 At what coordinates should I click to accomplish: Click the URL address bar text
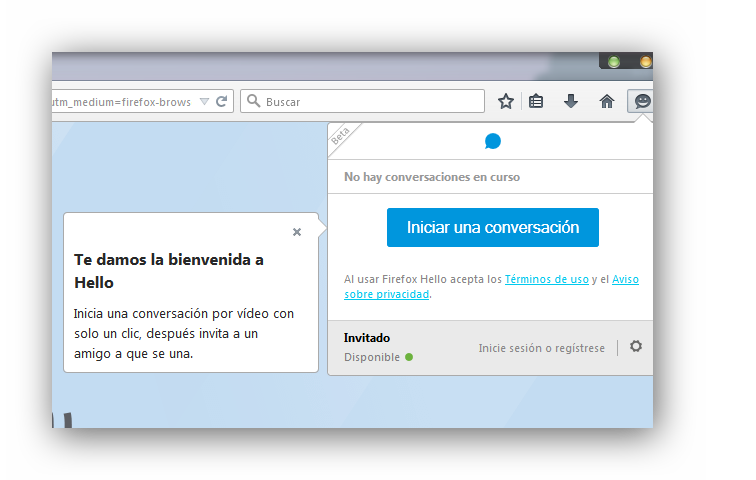point(122,102)
